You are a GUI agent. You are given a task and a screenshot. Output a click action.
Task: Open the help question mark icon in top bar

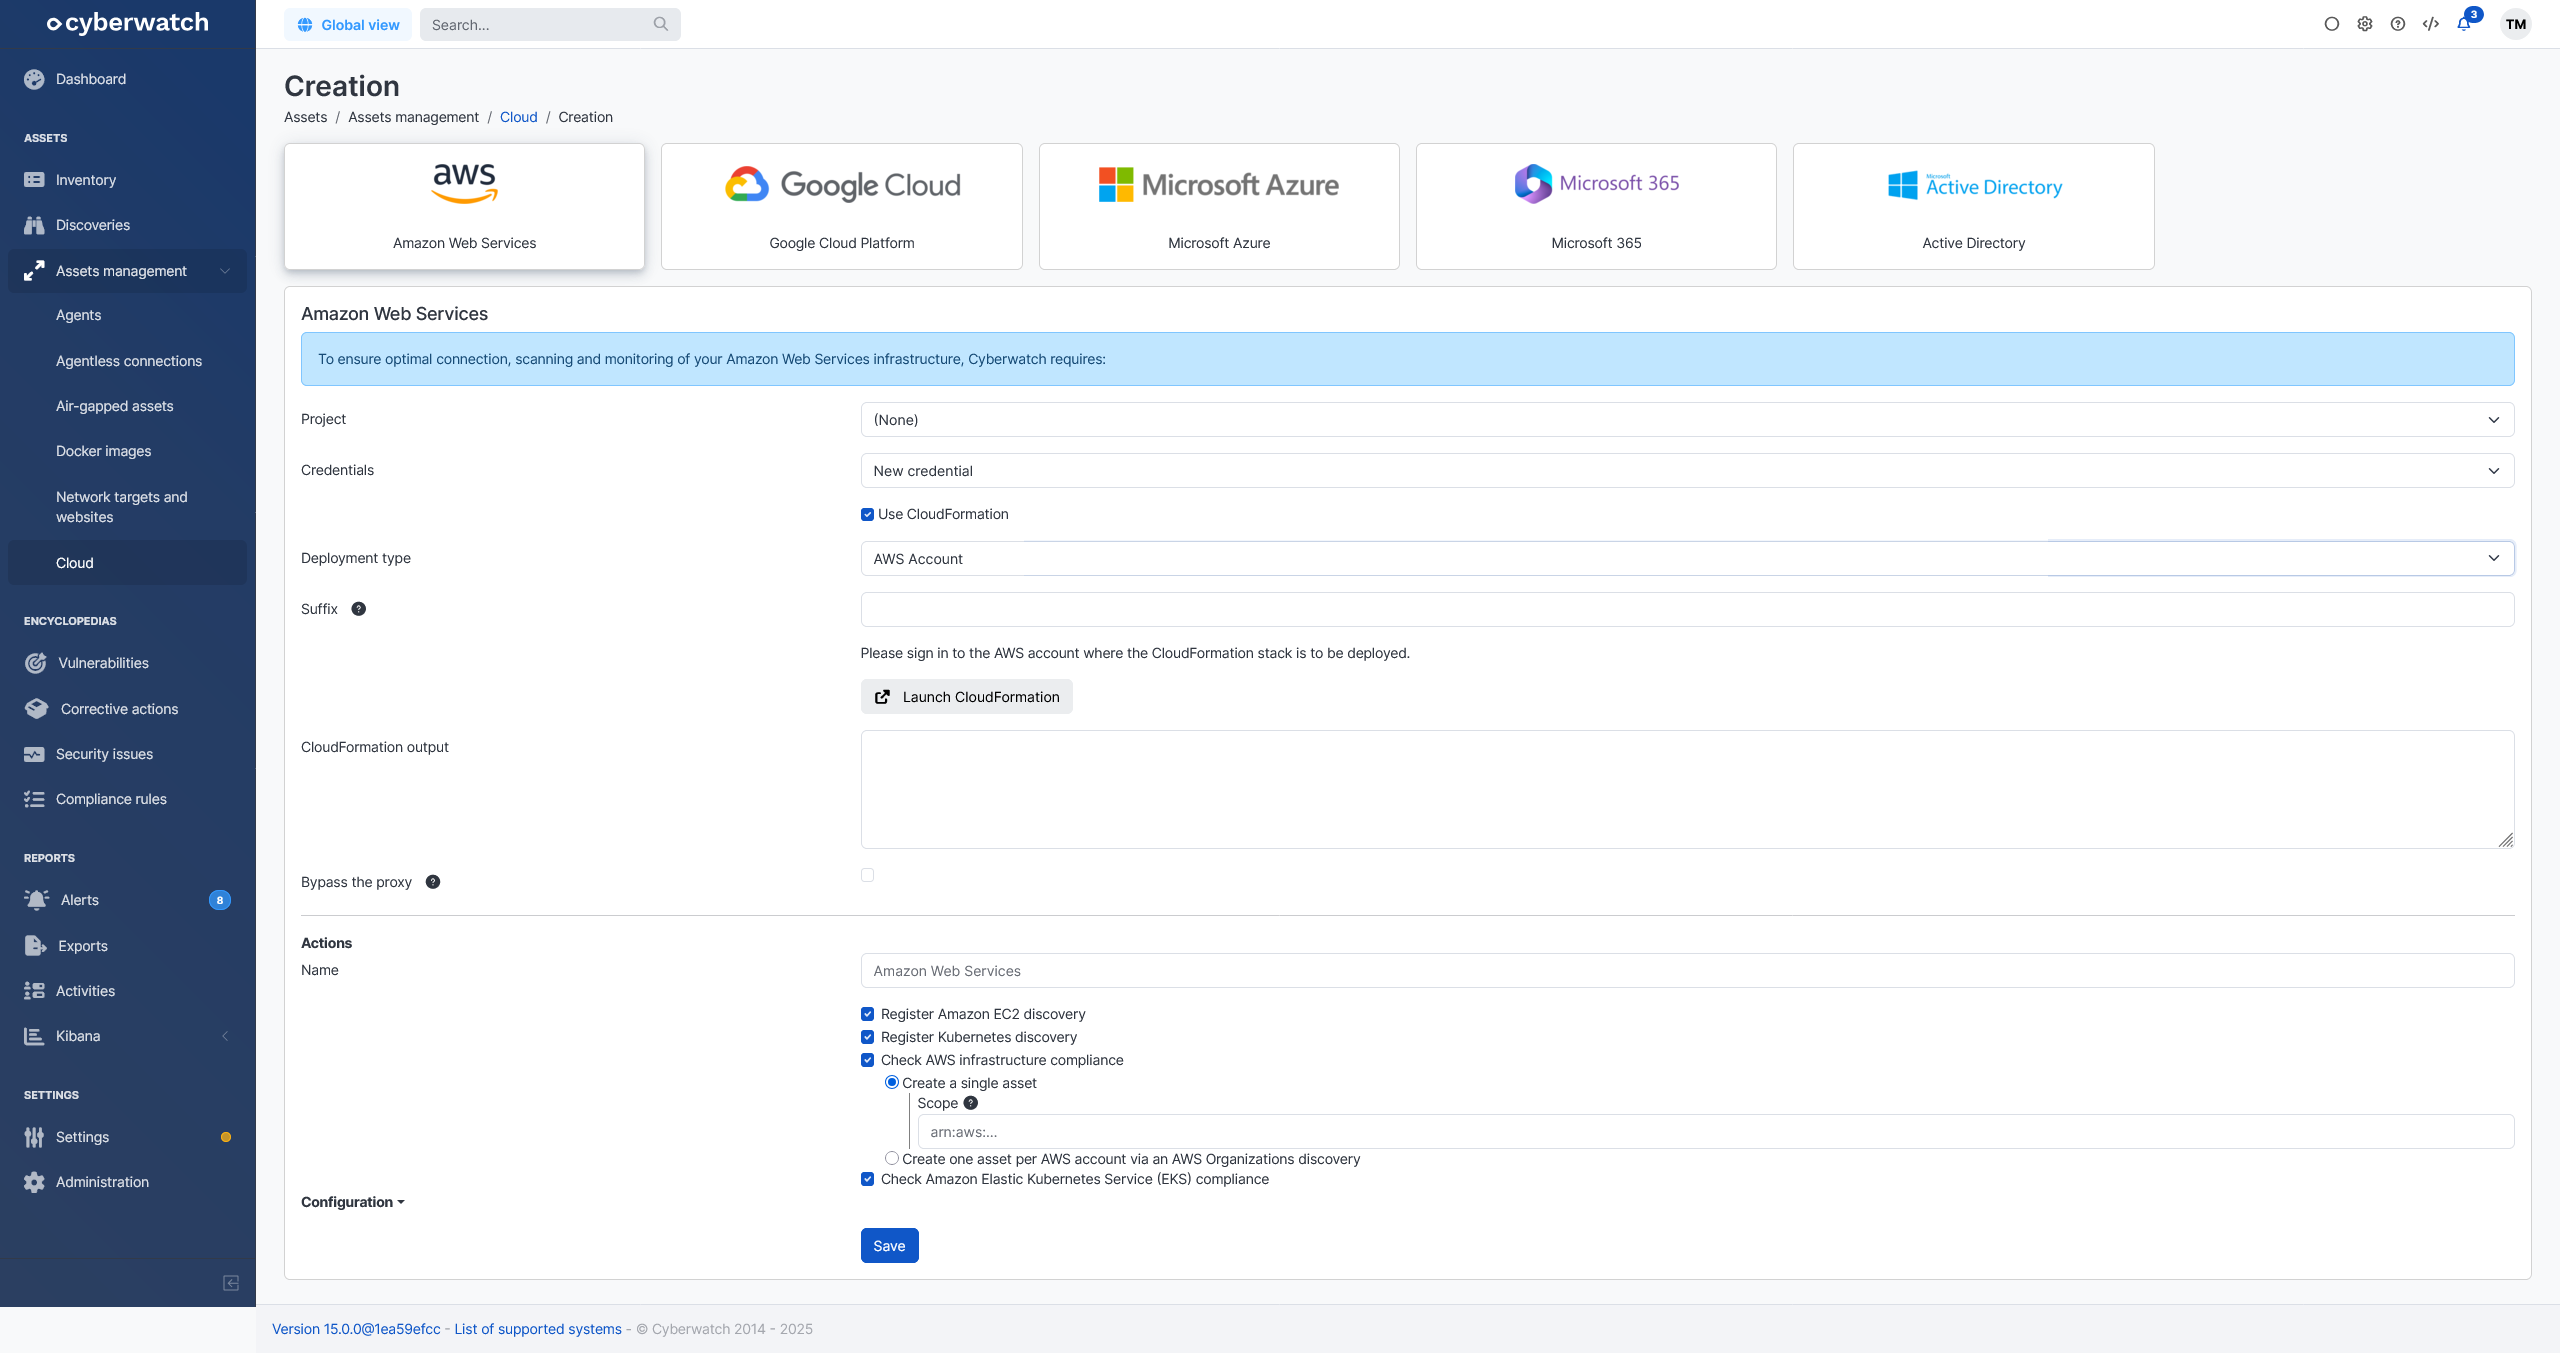point(2398,24)
